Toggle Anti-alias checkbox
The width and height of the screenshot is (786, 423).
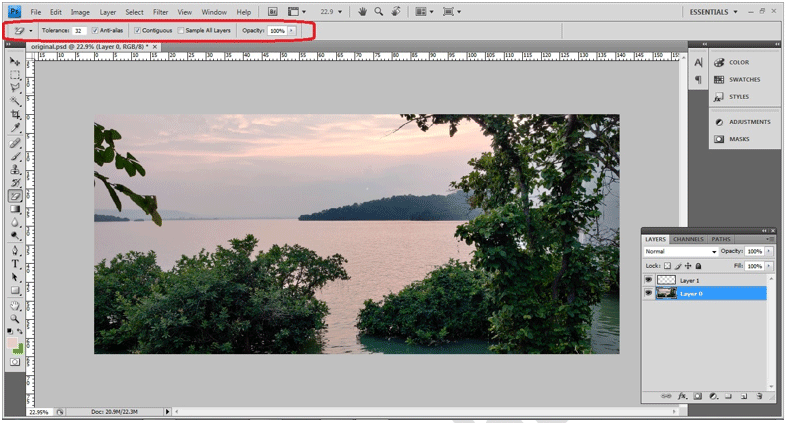(x=95, y=31)
